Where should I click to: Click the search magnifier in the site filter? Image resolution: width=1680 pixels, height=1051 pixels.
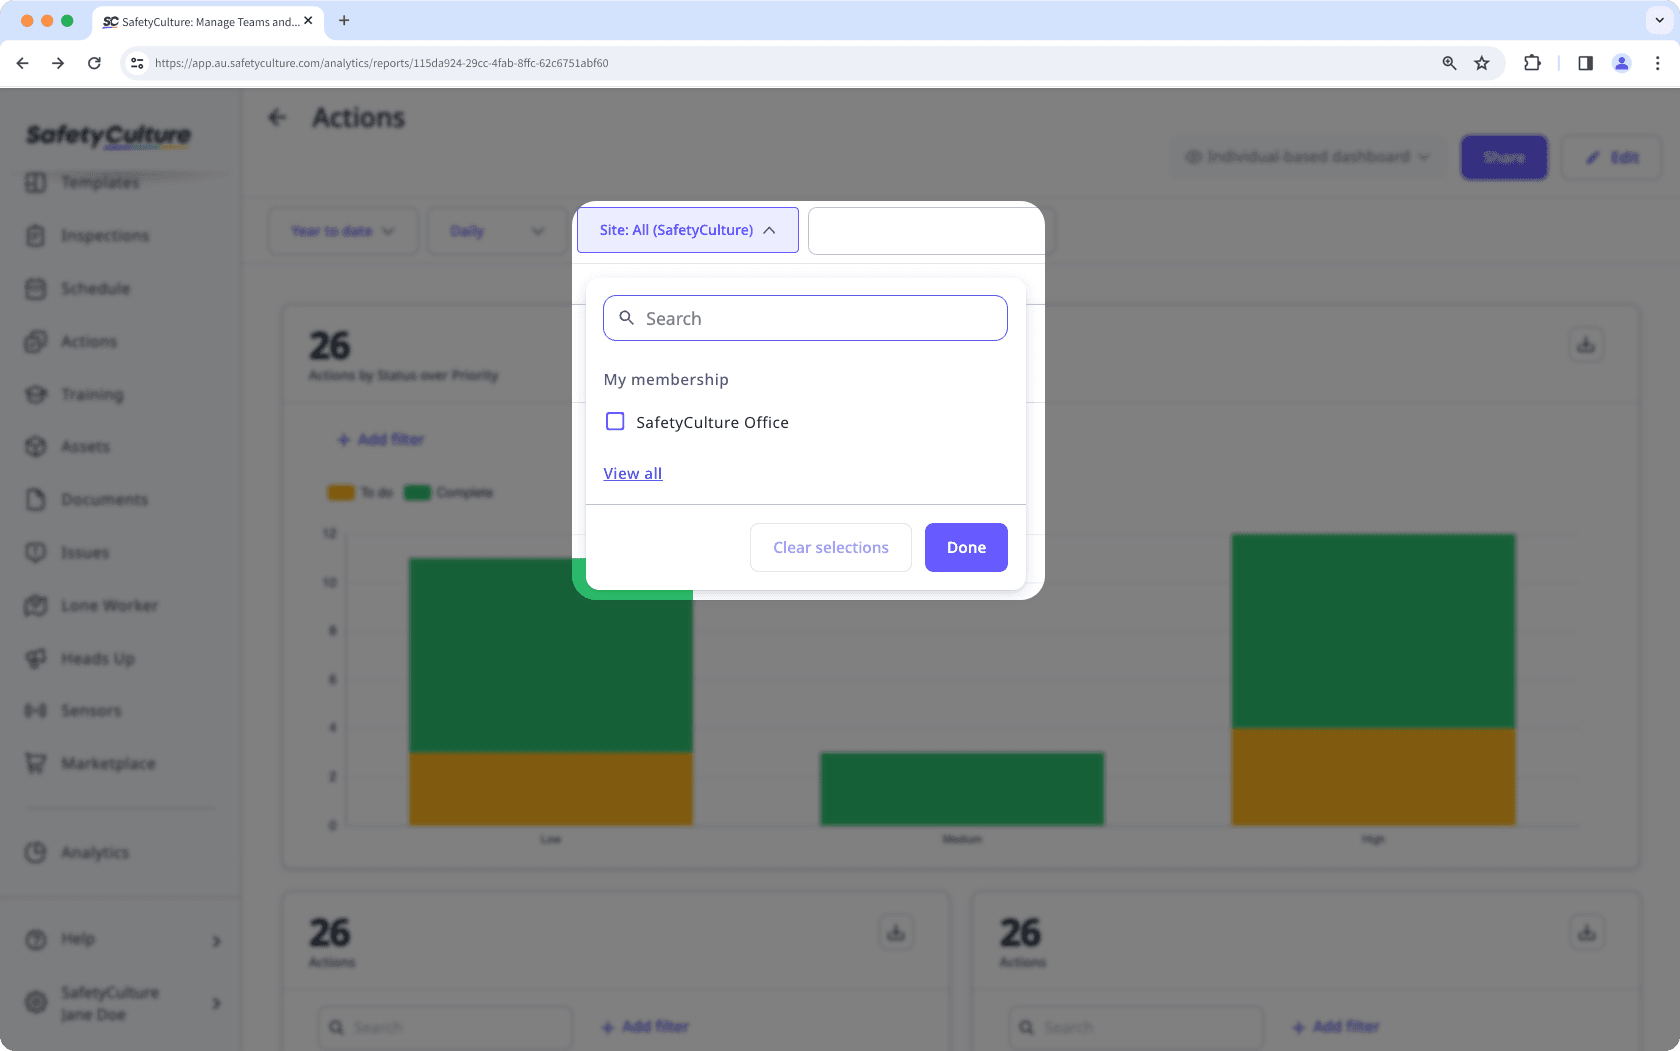pos(627,317)
